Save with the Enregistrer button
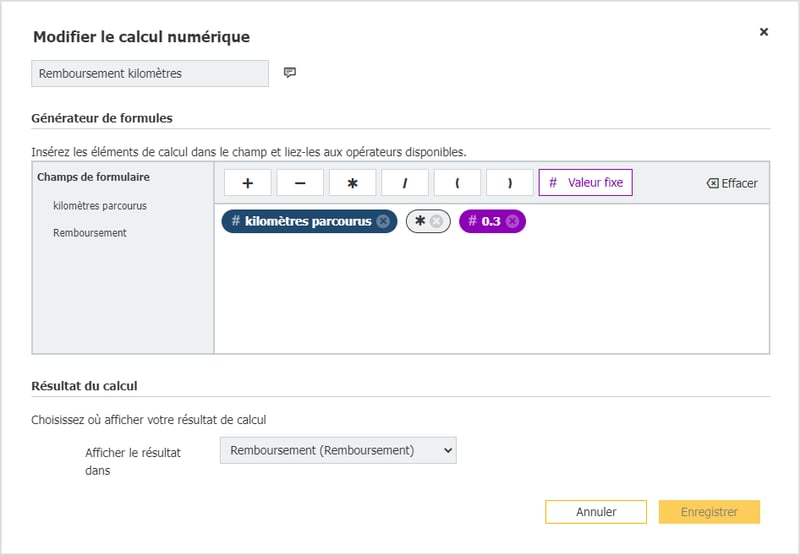Screen dimensions: 800x555 [x=709, y=512]
